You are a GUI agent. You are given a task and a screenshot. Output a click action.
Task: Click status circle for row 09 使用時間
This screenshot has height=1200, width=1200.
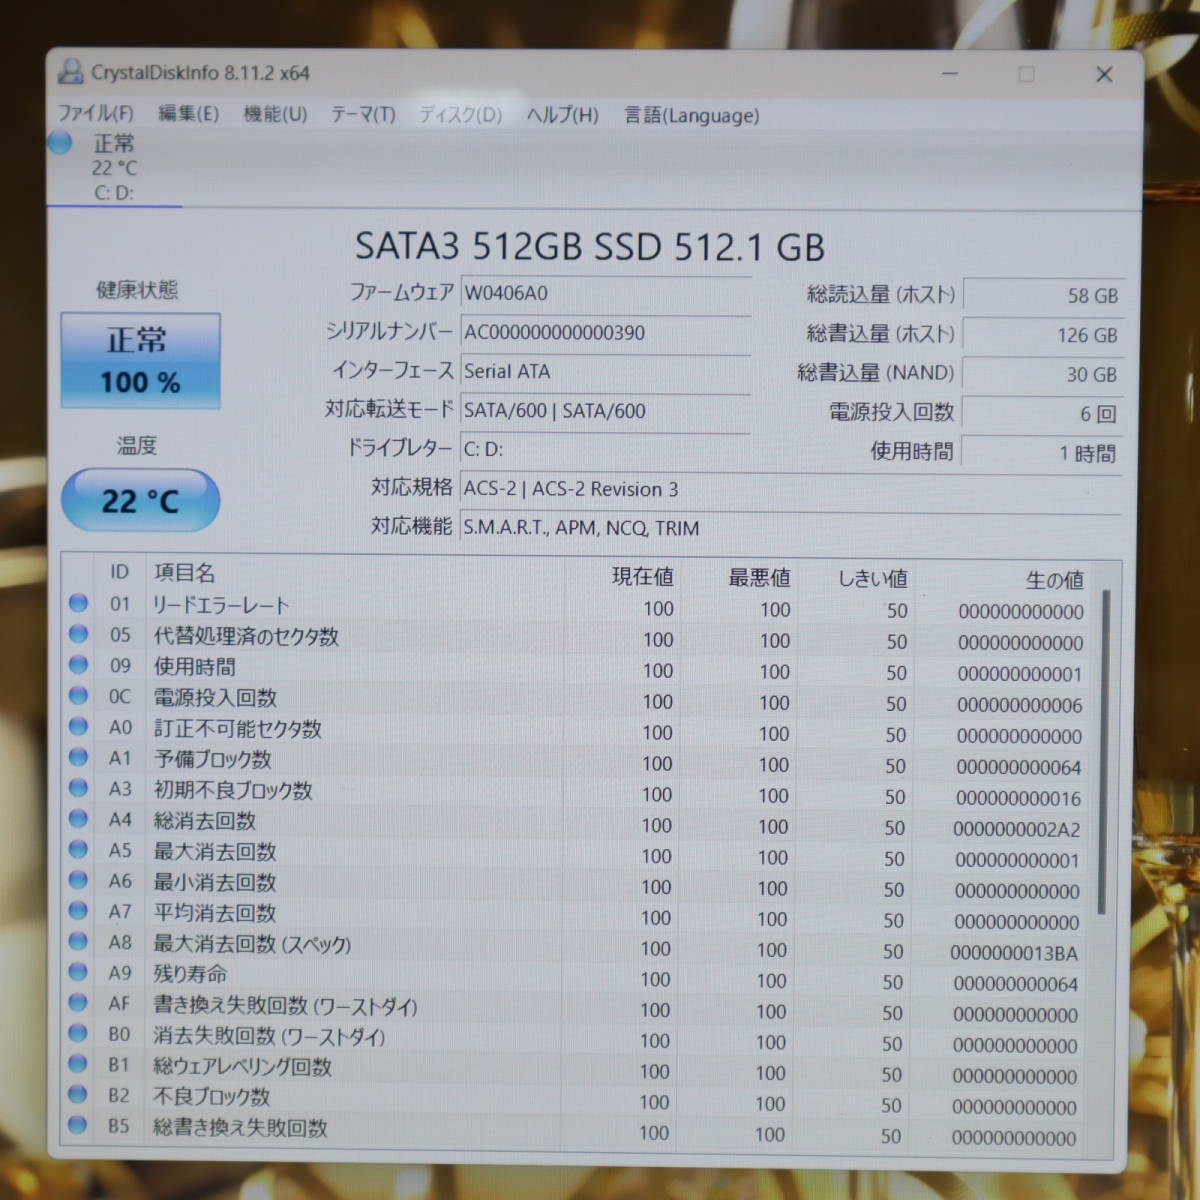78,665
